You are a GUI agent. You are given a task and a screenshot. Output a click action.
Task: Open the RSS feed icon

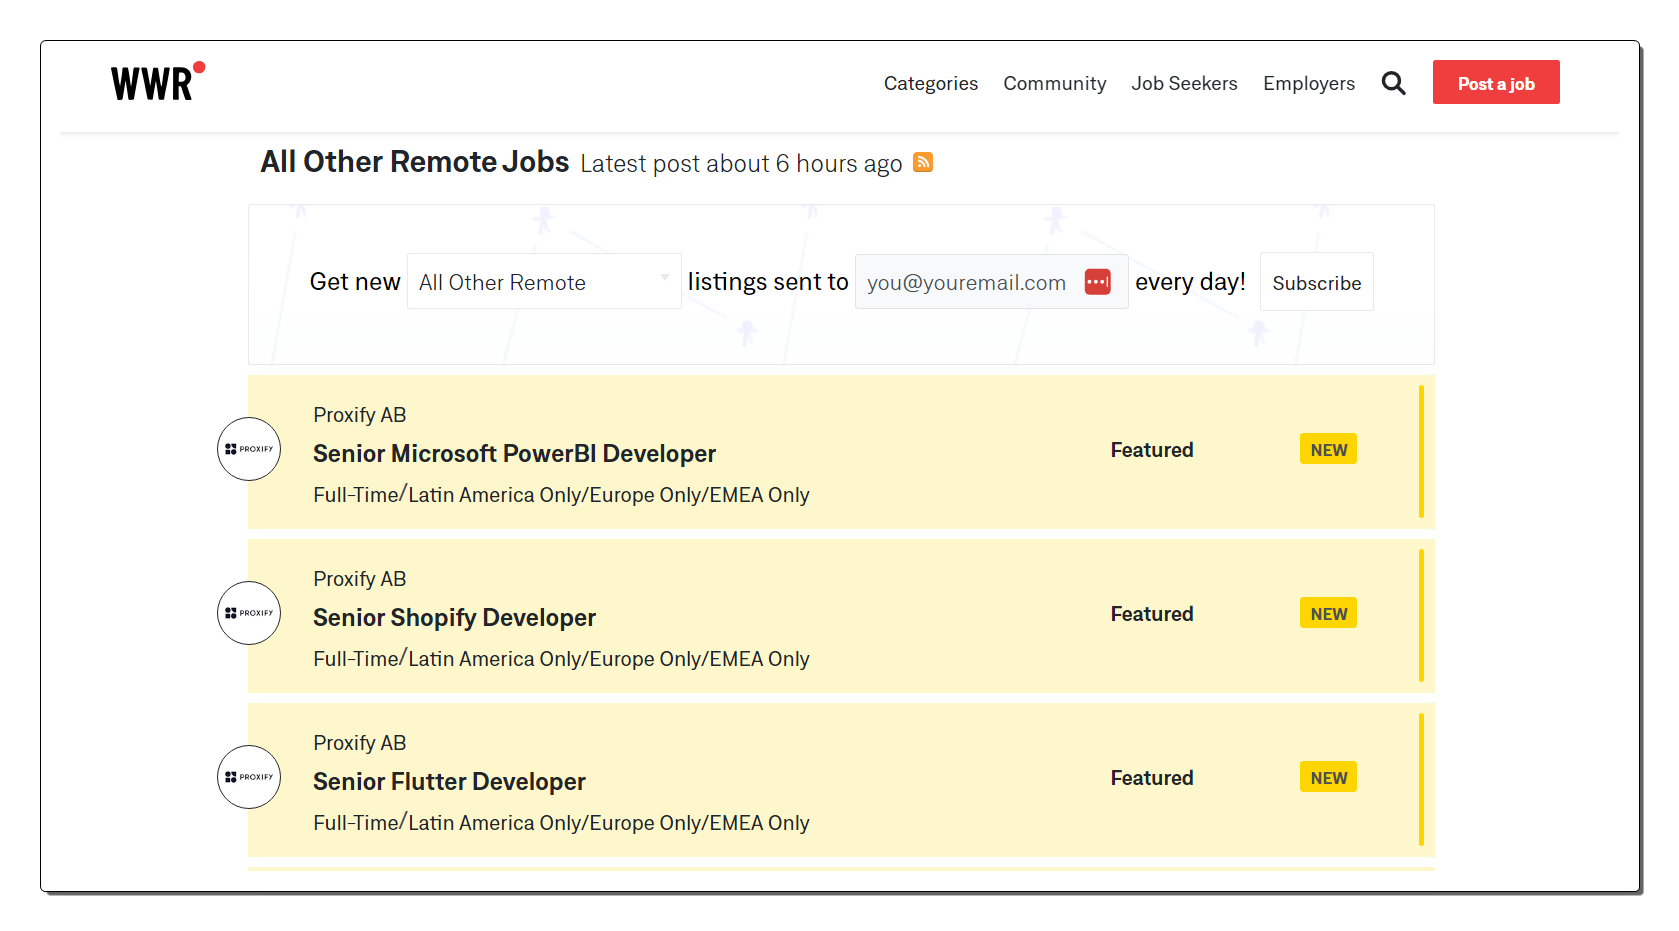click(923, 162)
